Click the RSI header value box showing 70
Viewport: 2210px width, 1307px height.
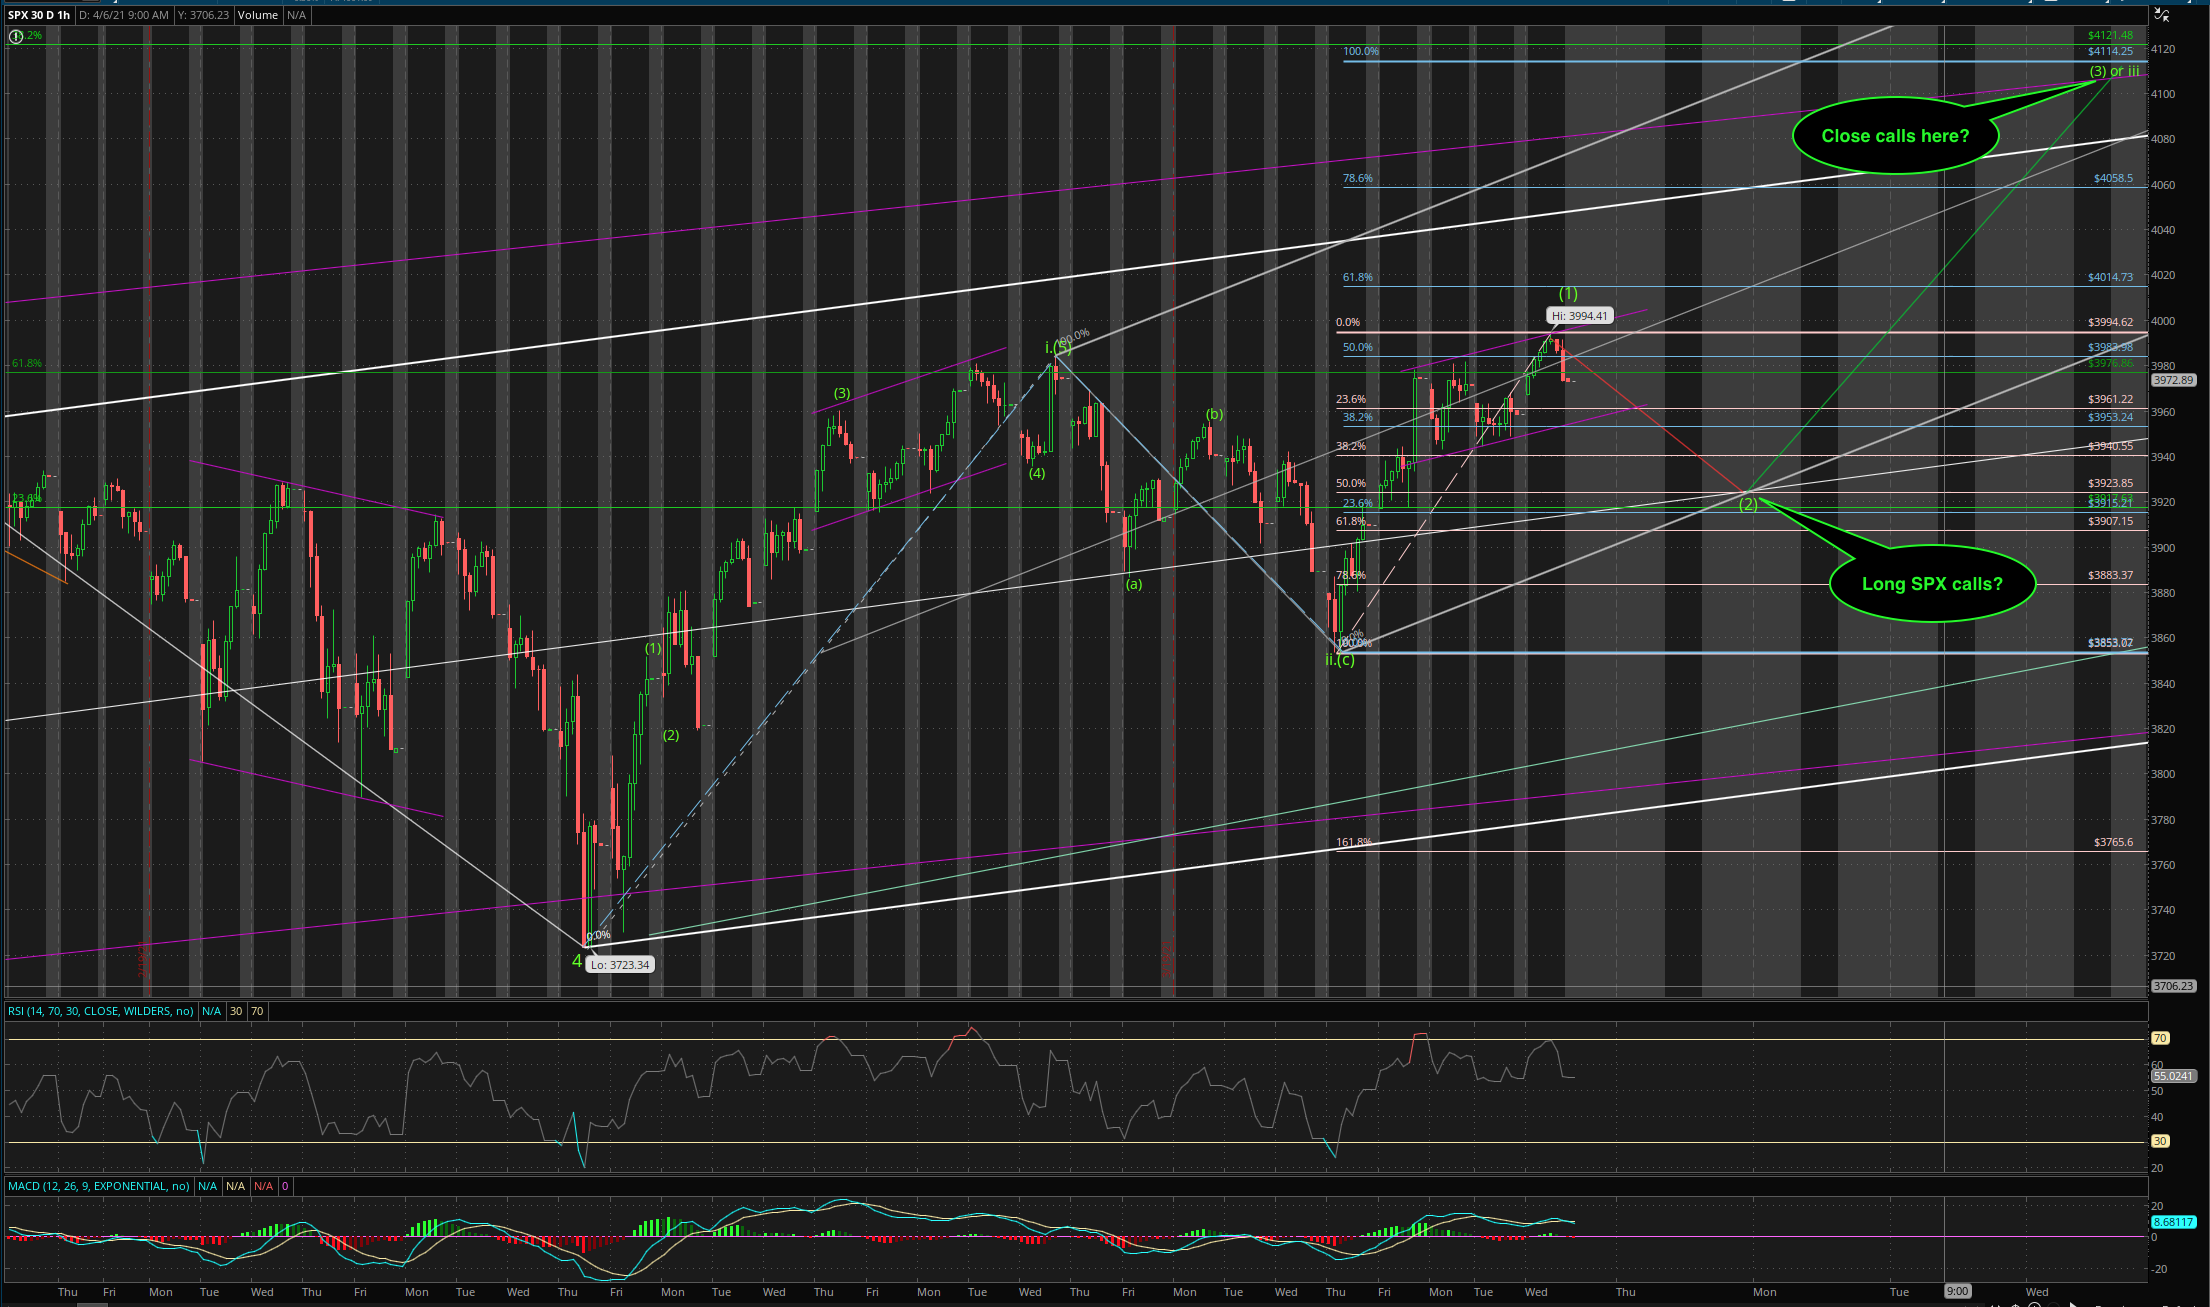pos(257,1011)
